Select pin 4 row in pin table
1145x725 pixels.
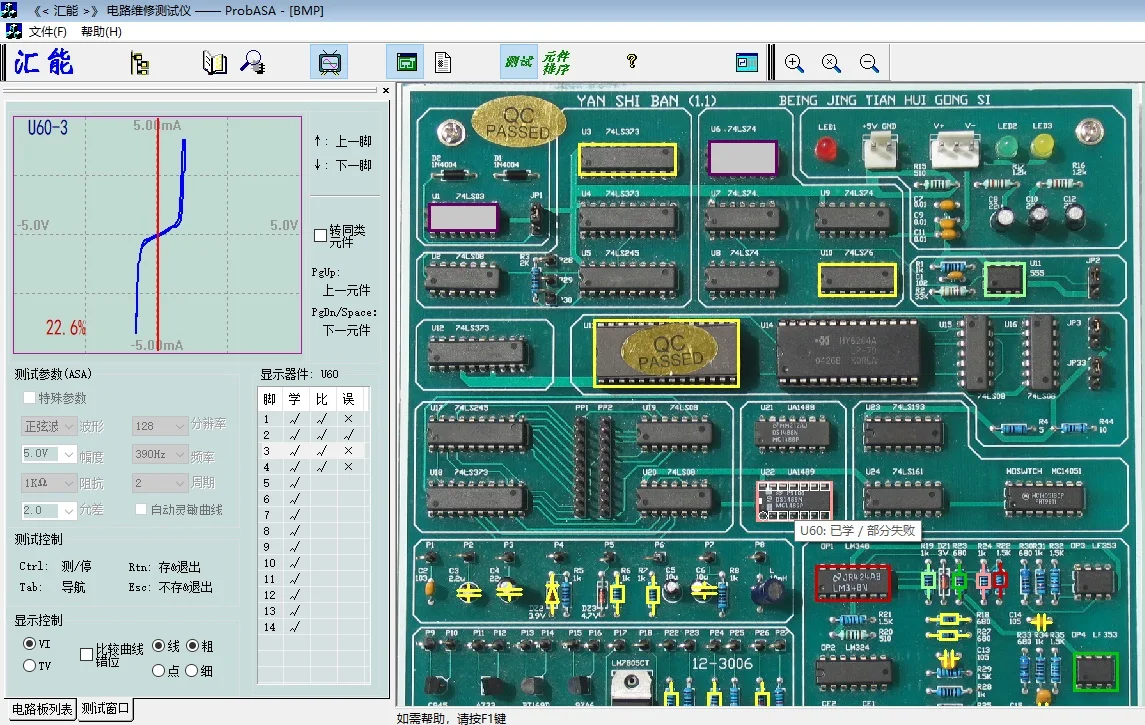click(267, 467)
